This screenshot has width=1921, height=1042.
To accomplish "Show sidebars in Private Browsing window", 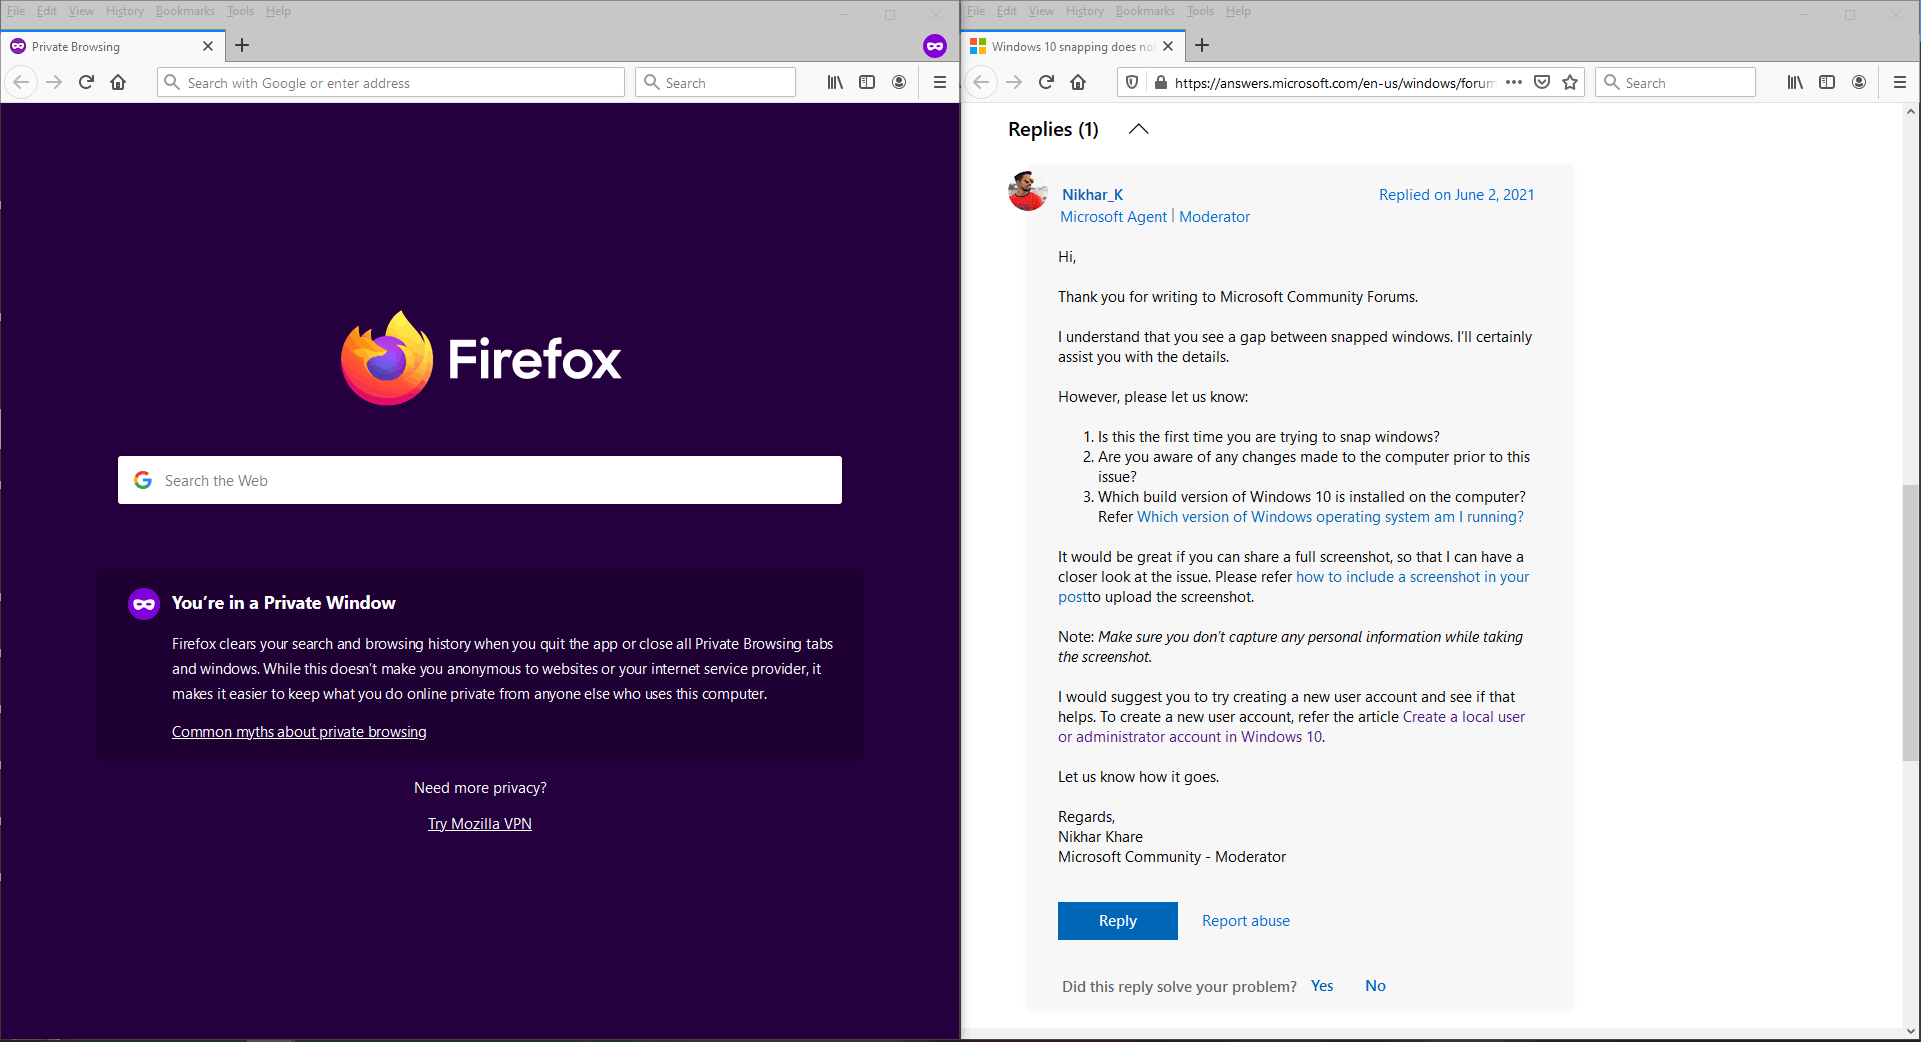I will point(867,83).
